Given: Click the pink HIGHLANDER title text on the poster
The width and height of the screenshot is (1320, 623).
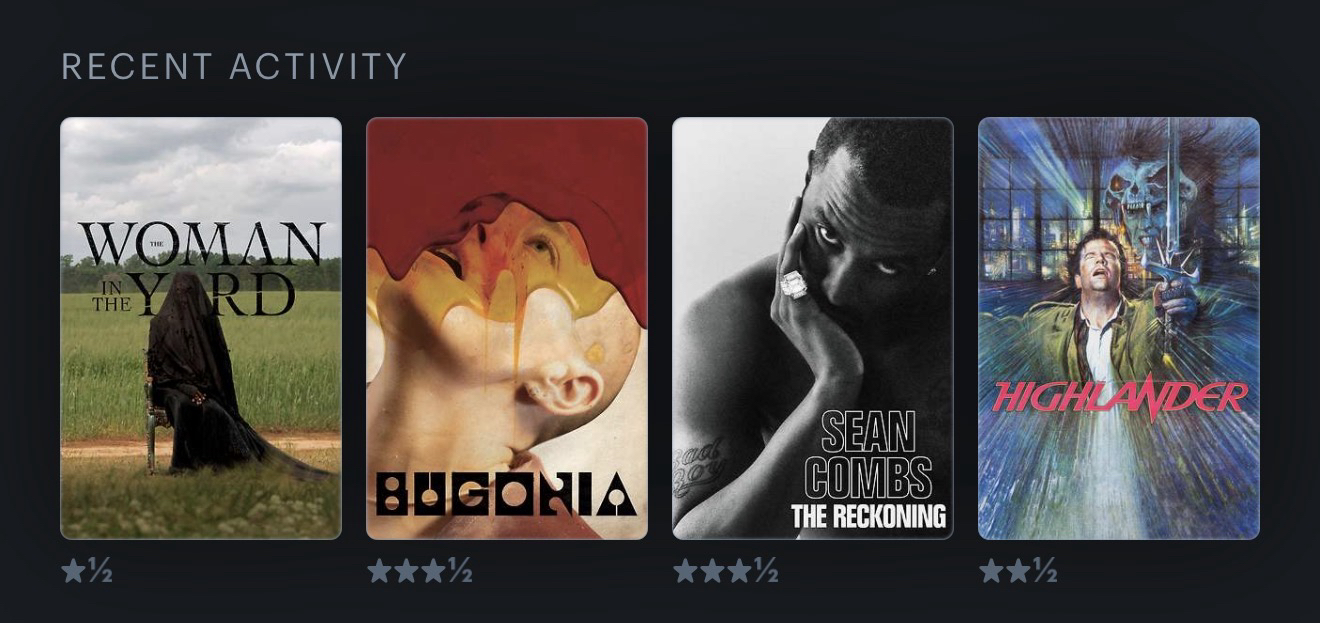Looking at the screenshot, I should [1120, 397].
